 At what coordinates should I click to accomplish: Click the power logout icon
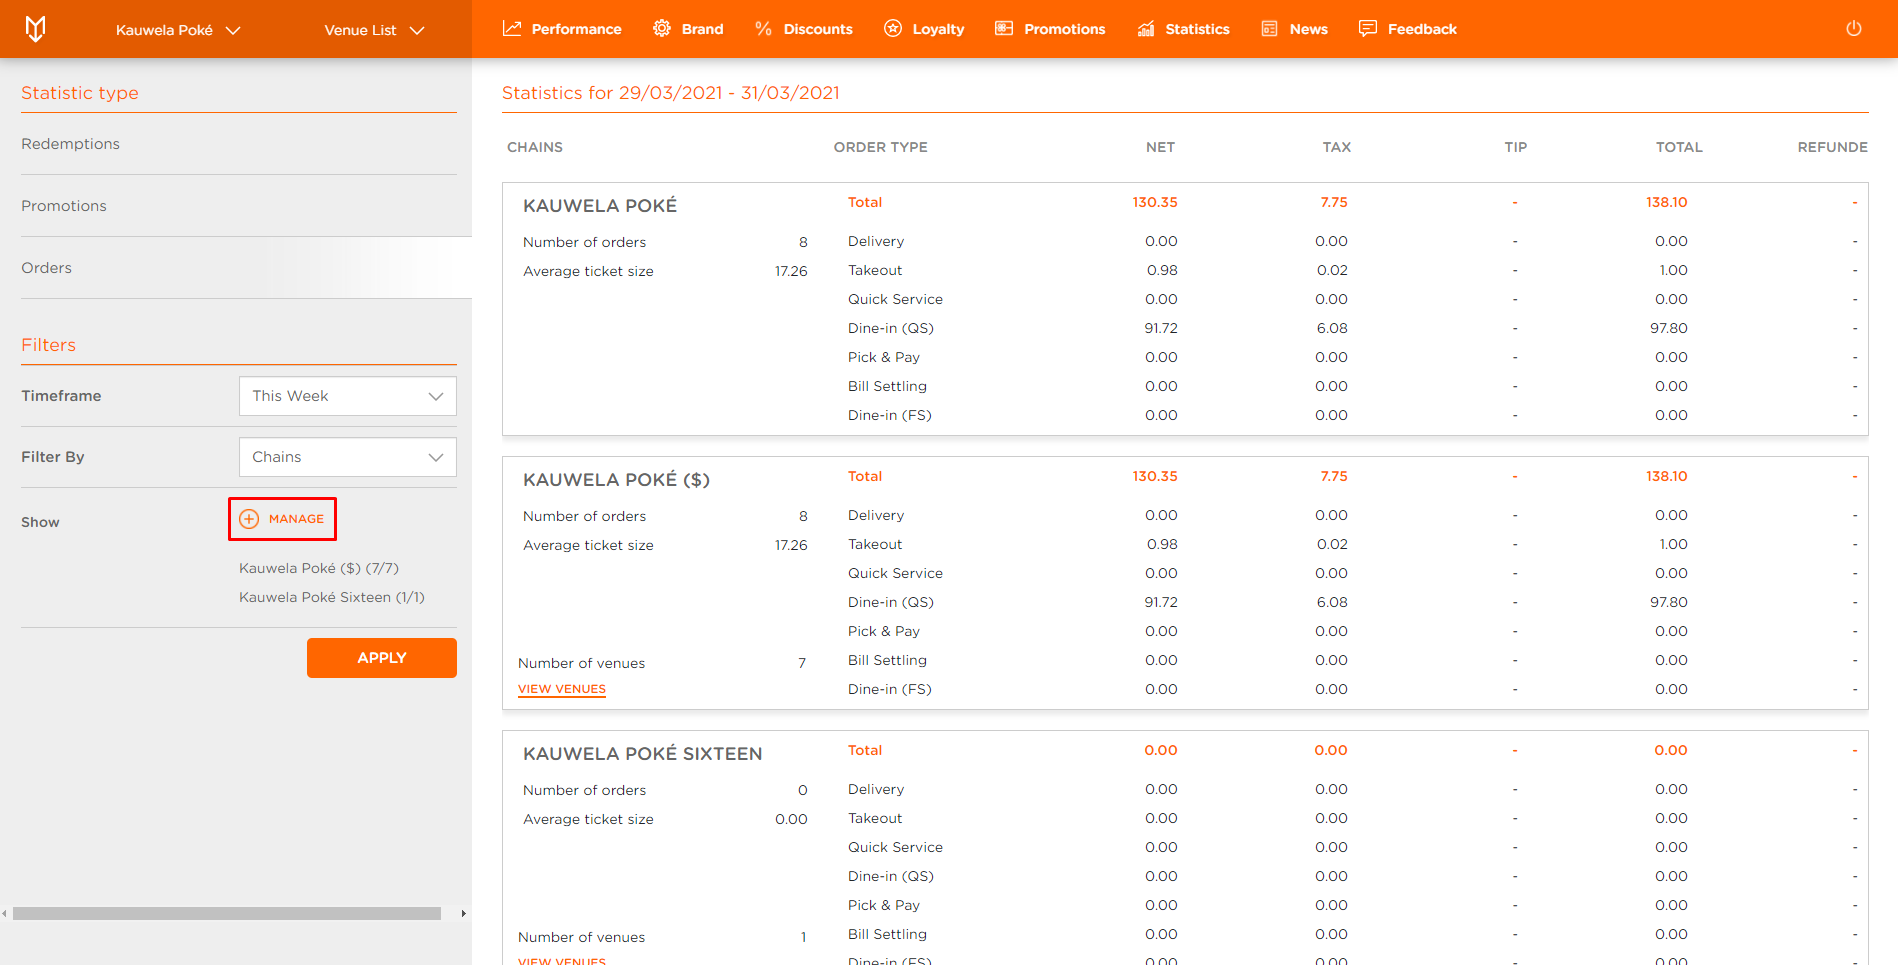pyautogui.click(x=1854, y=29)
